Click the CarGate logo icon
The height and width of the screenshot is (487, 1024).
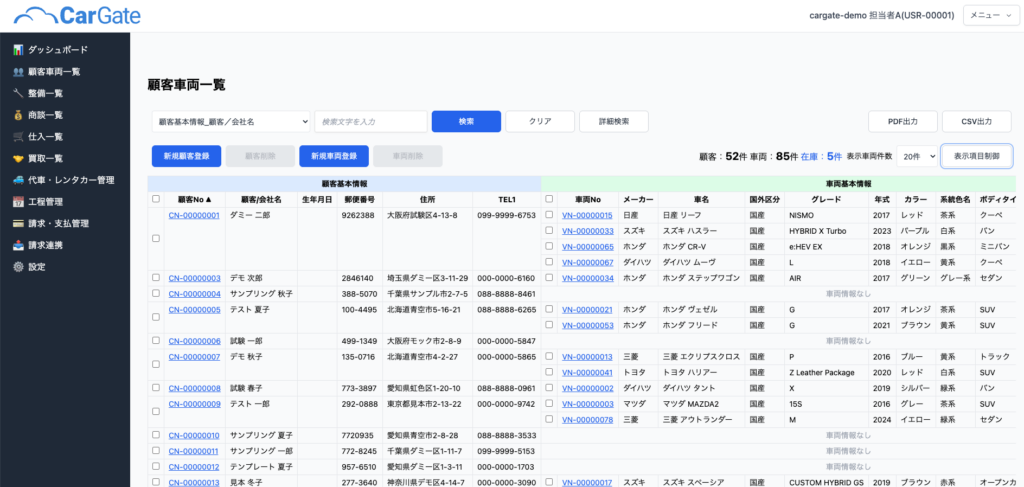36,15
